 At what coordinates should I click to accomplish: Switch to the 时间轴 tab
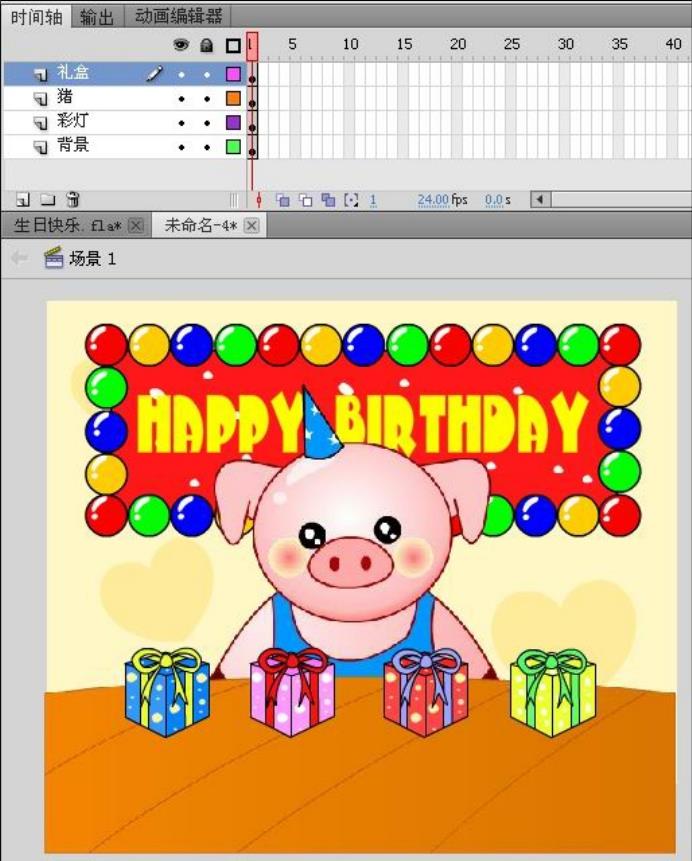click(36, 17)
